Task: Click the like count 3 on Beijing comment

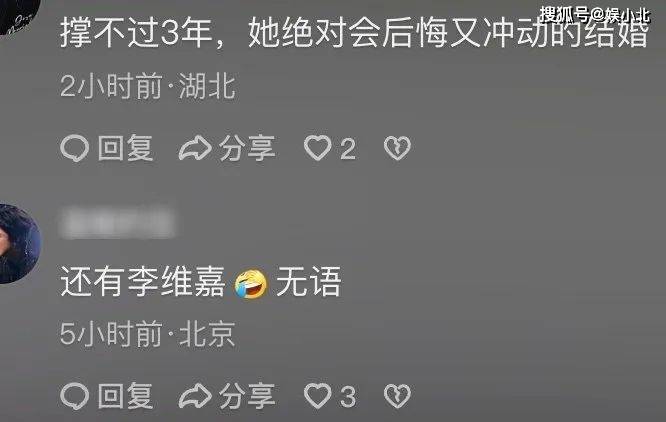Action: (x=348, y=397)
